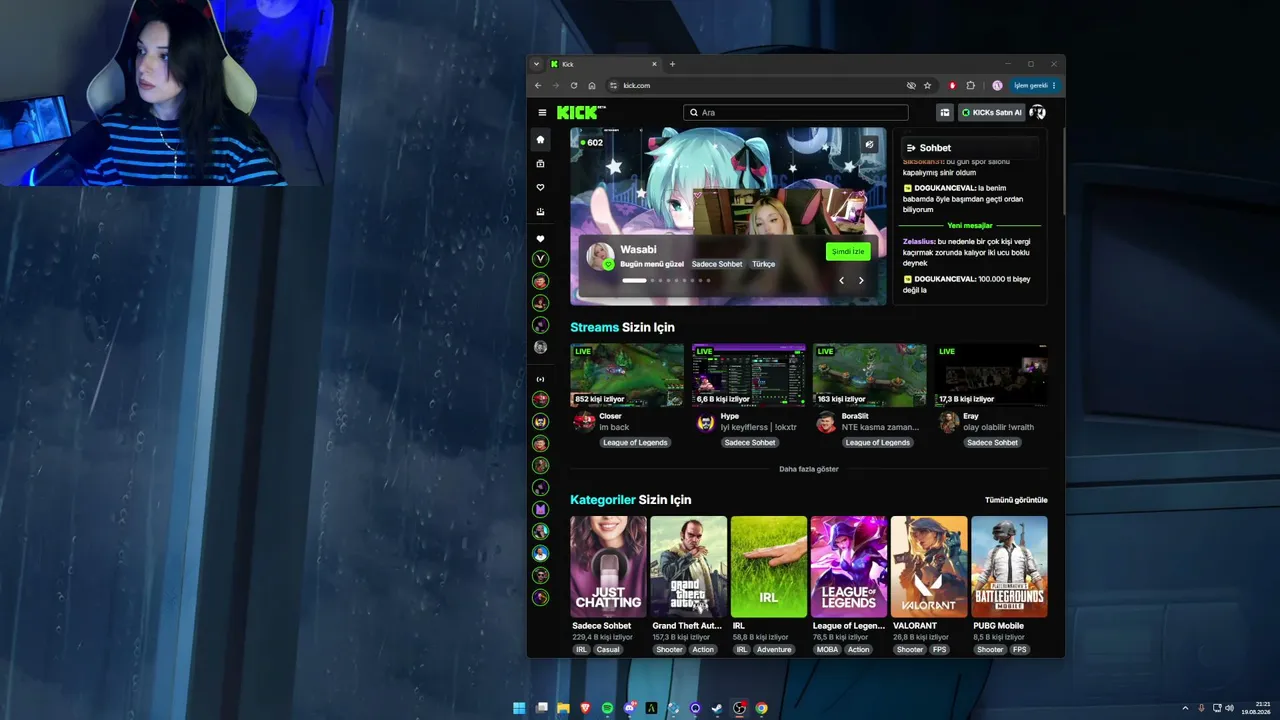Click the crossed-eye icon in address bar
Image resolution: width=1280 pixels, height=720 pixels.
(x=911, y=86)
